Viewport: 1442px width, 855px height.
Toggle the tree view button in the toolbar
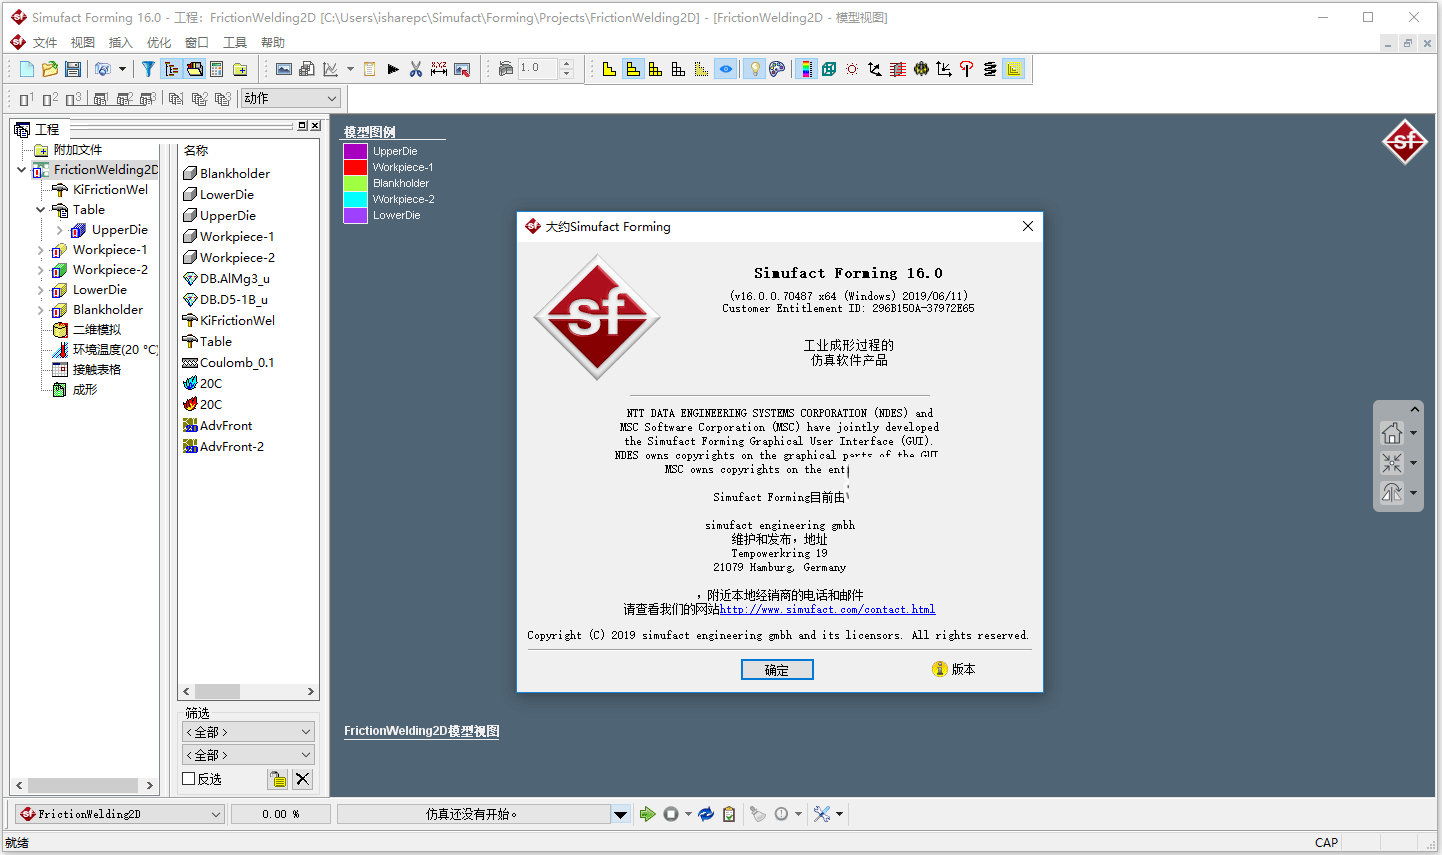coord(171,69)
